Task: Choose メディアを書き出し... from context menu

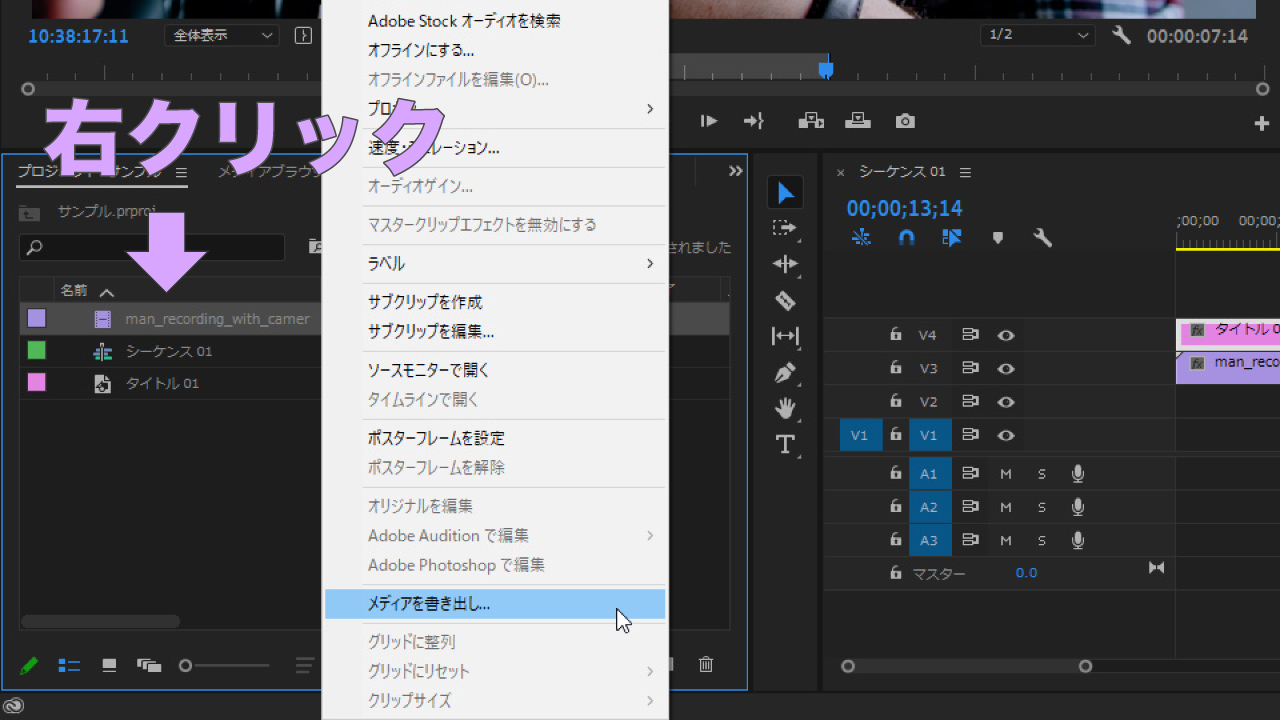Action: point(495,604)
